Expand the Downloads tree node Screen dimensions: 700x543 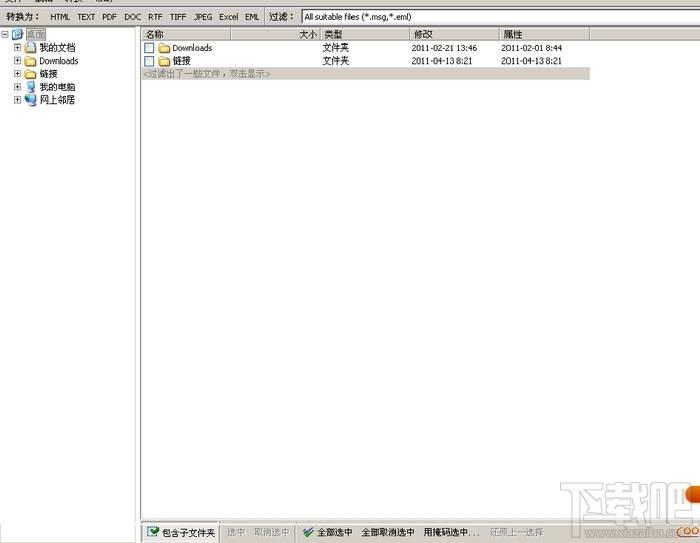17,60
